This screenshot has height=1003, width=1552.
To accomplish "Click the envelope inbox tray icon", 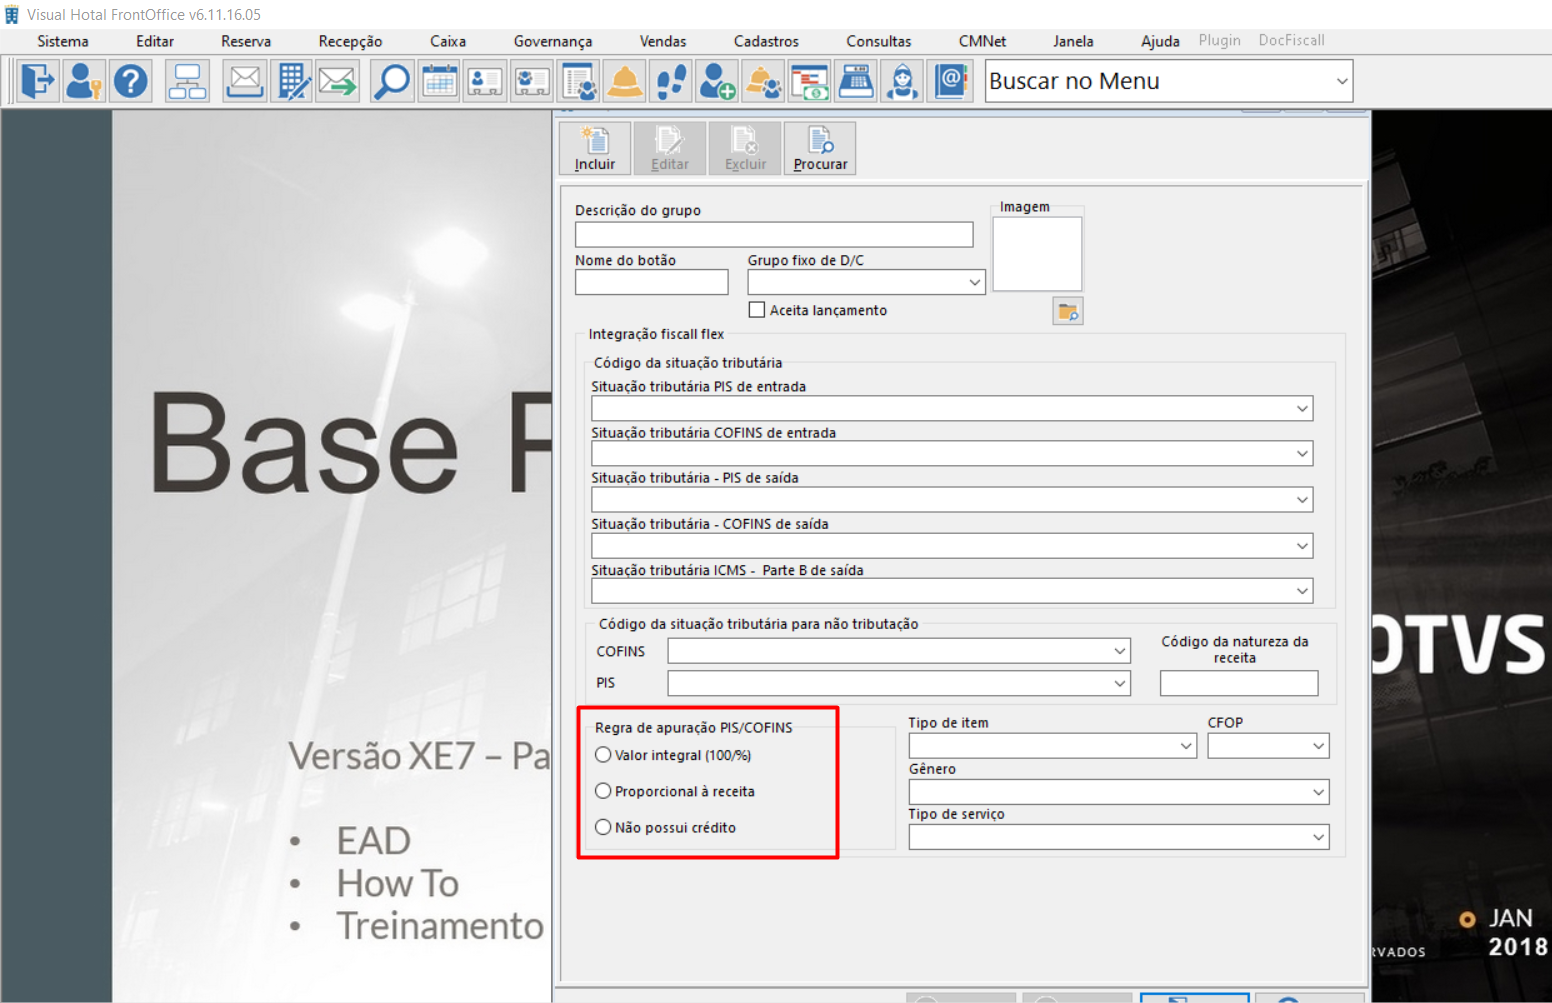I will [244, 81].
